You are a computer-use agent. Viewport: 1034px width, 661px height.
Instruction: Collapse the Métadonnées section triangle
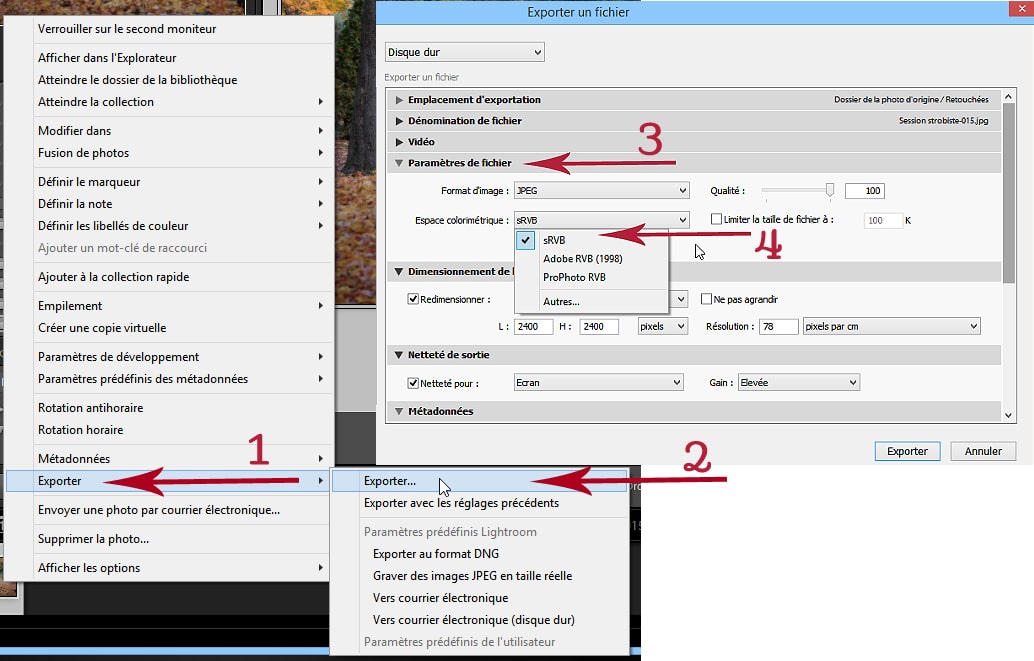point(400,411)
